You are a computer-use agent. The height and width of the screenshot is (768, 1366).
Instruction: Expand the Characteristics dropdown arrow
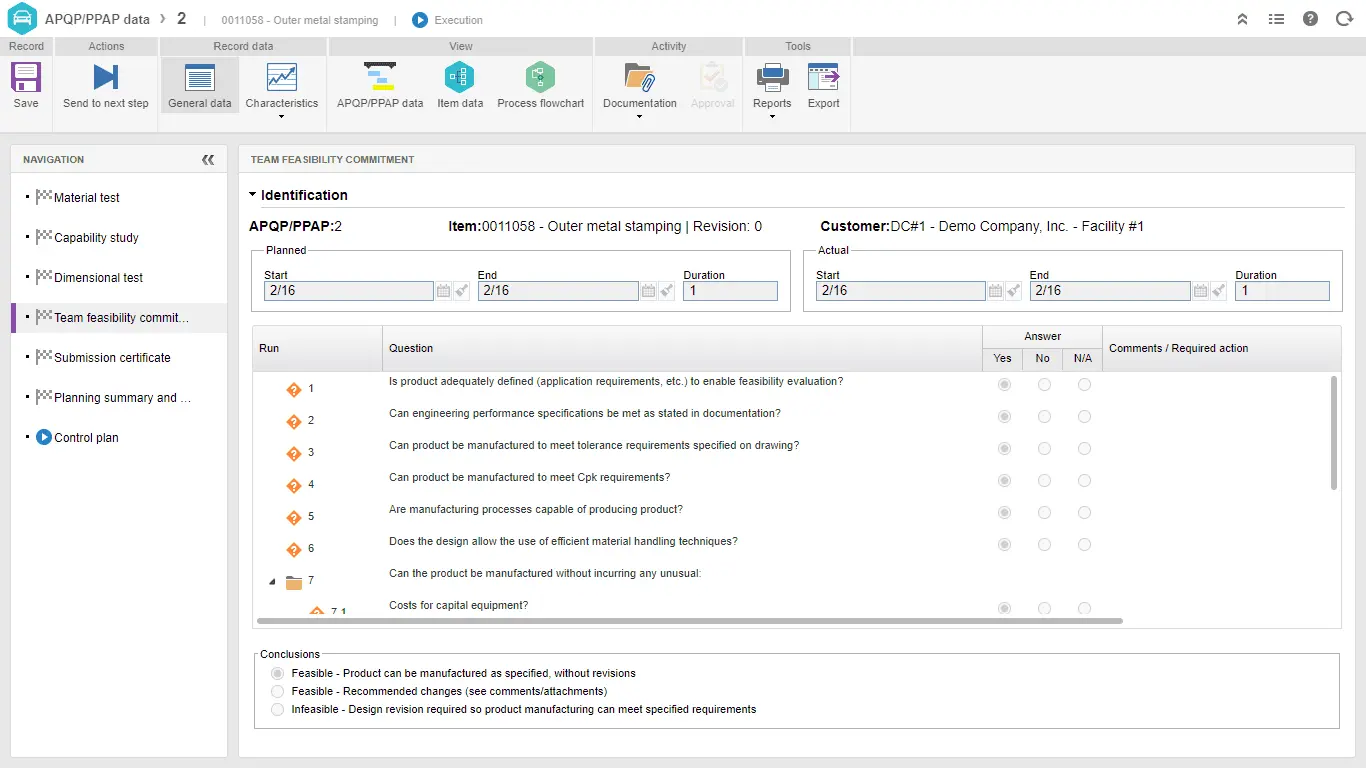281,117
